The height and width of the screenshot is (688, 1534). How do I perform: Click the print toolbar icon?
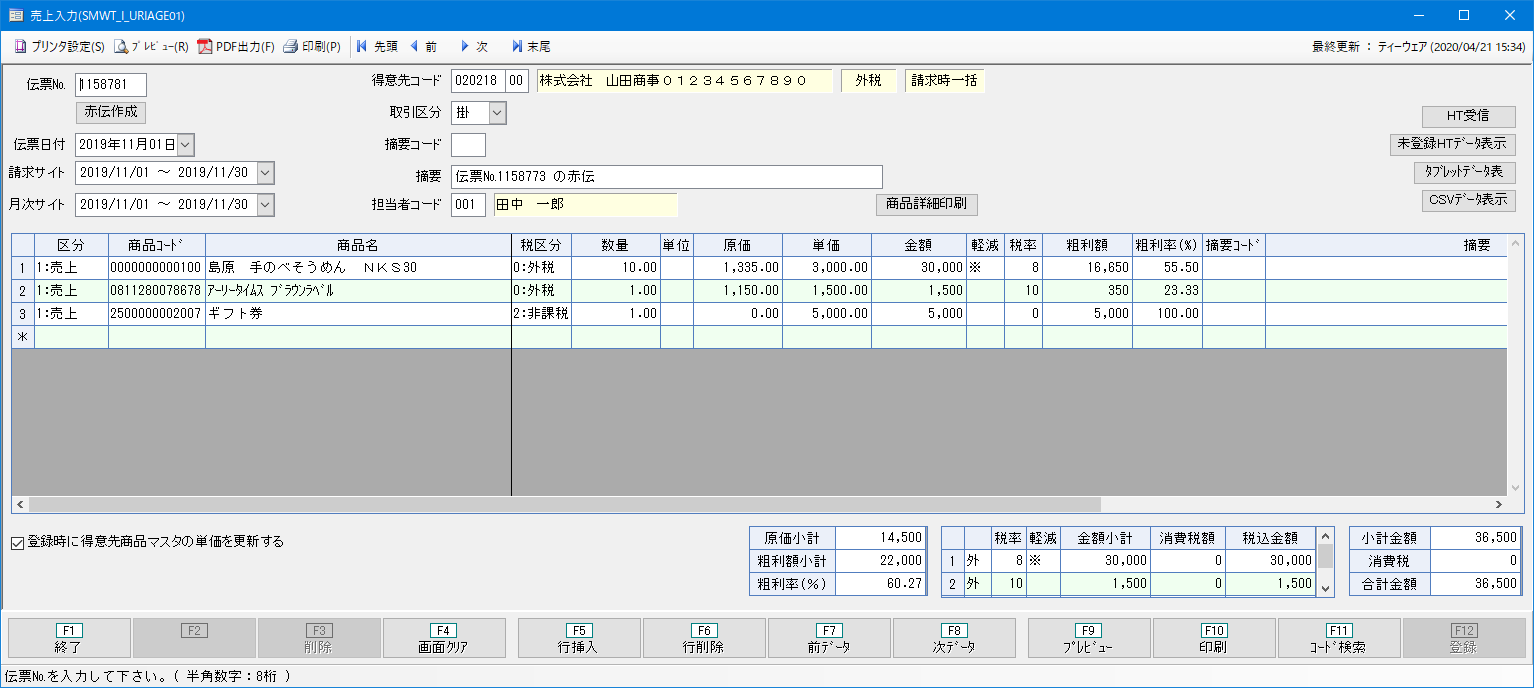311,47
